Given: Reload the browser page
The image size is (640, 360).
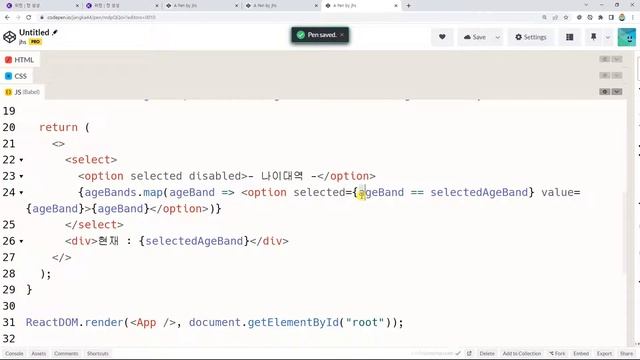Looking at the screenshot, I should [x=29, y=18].
